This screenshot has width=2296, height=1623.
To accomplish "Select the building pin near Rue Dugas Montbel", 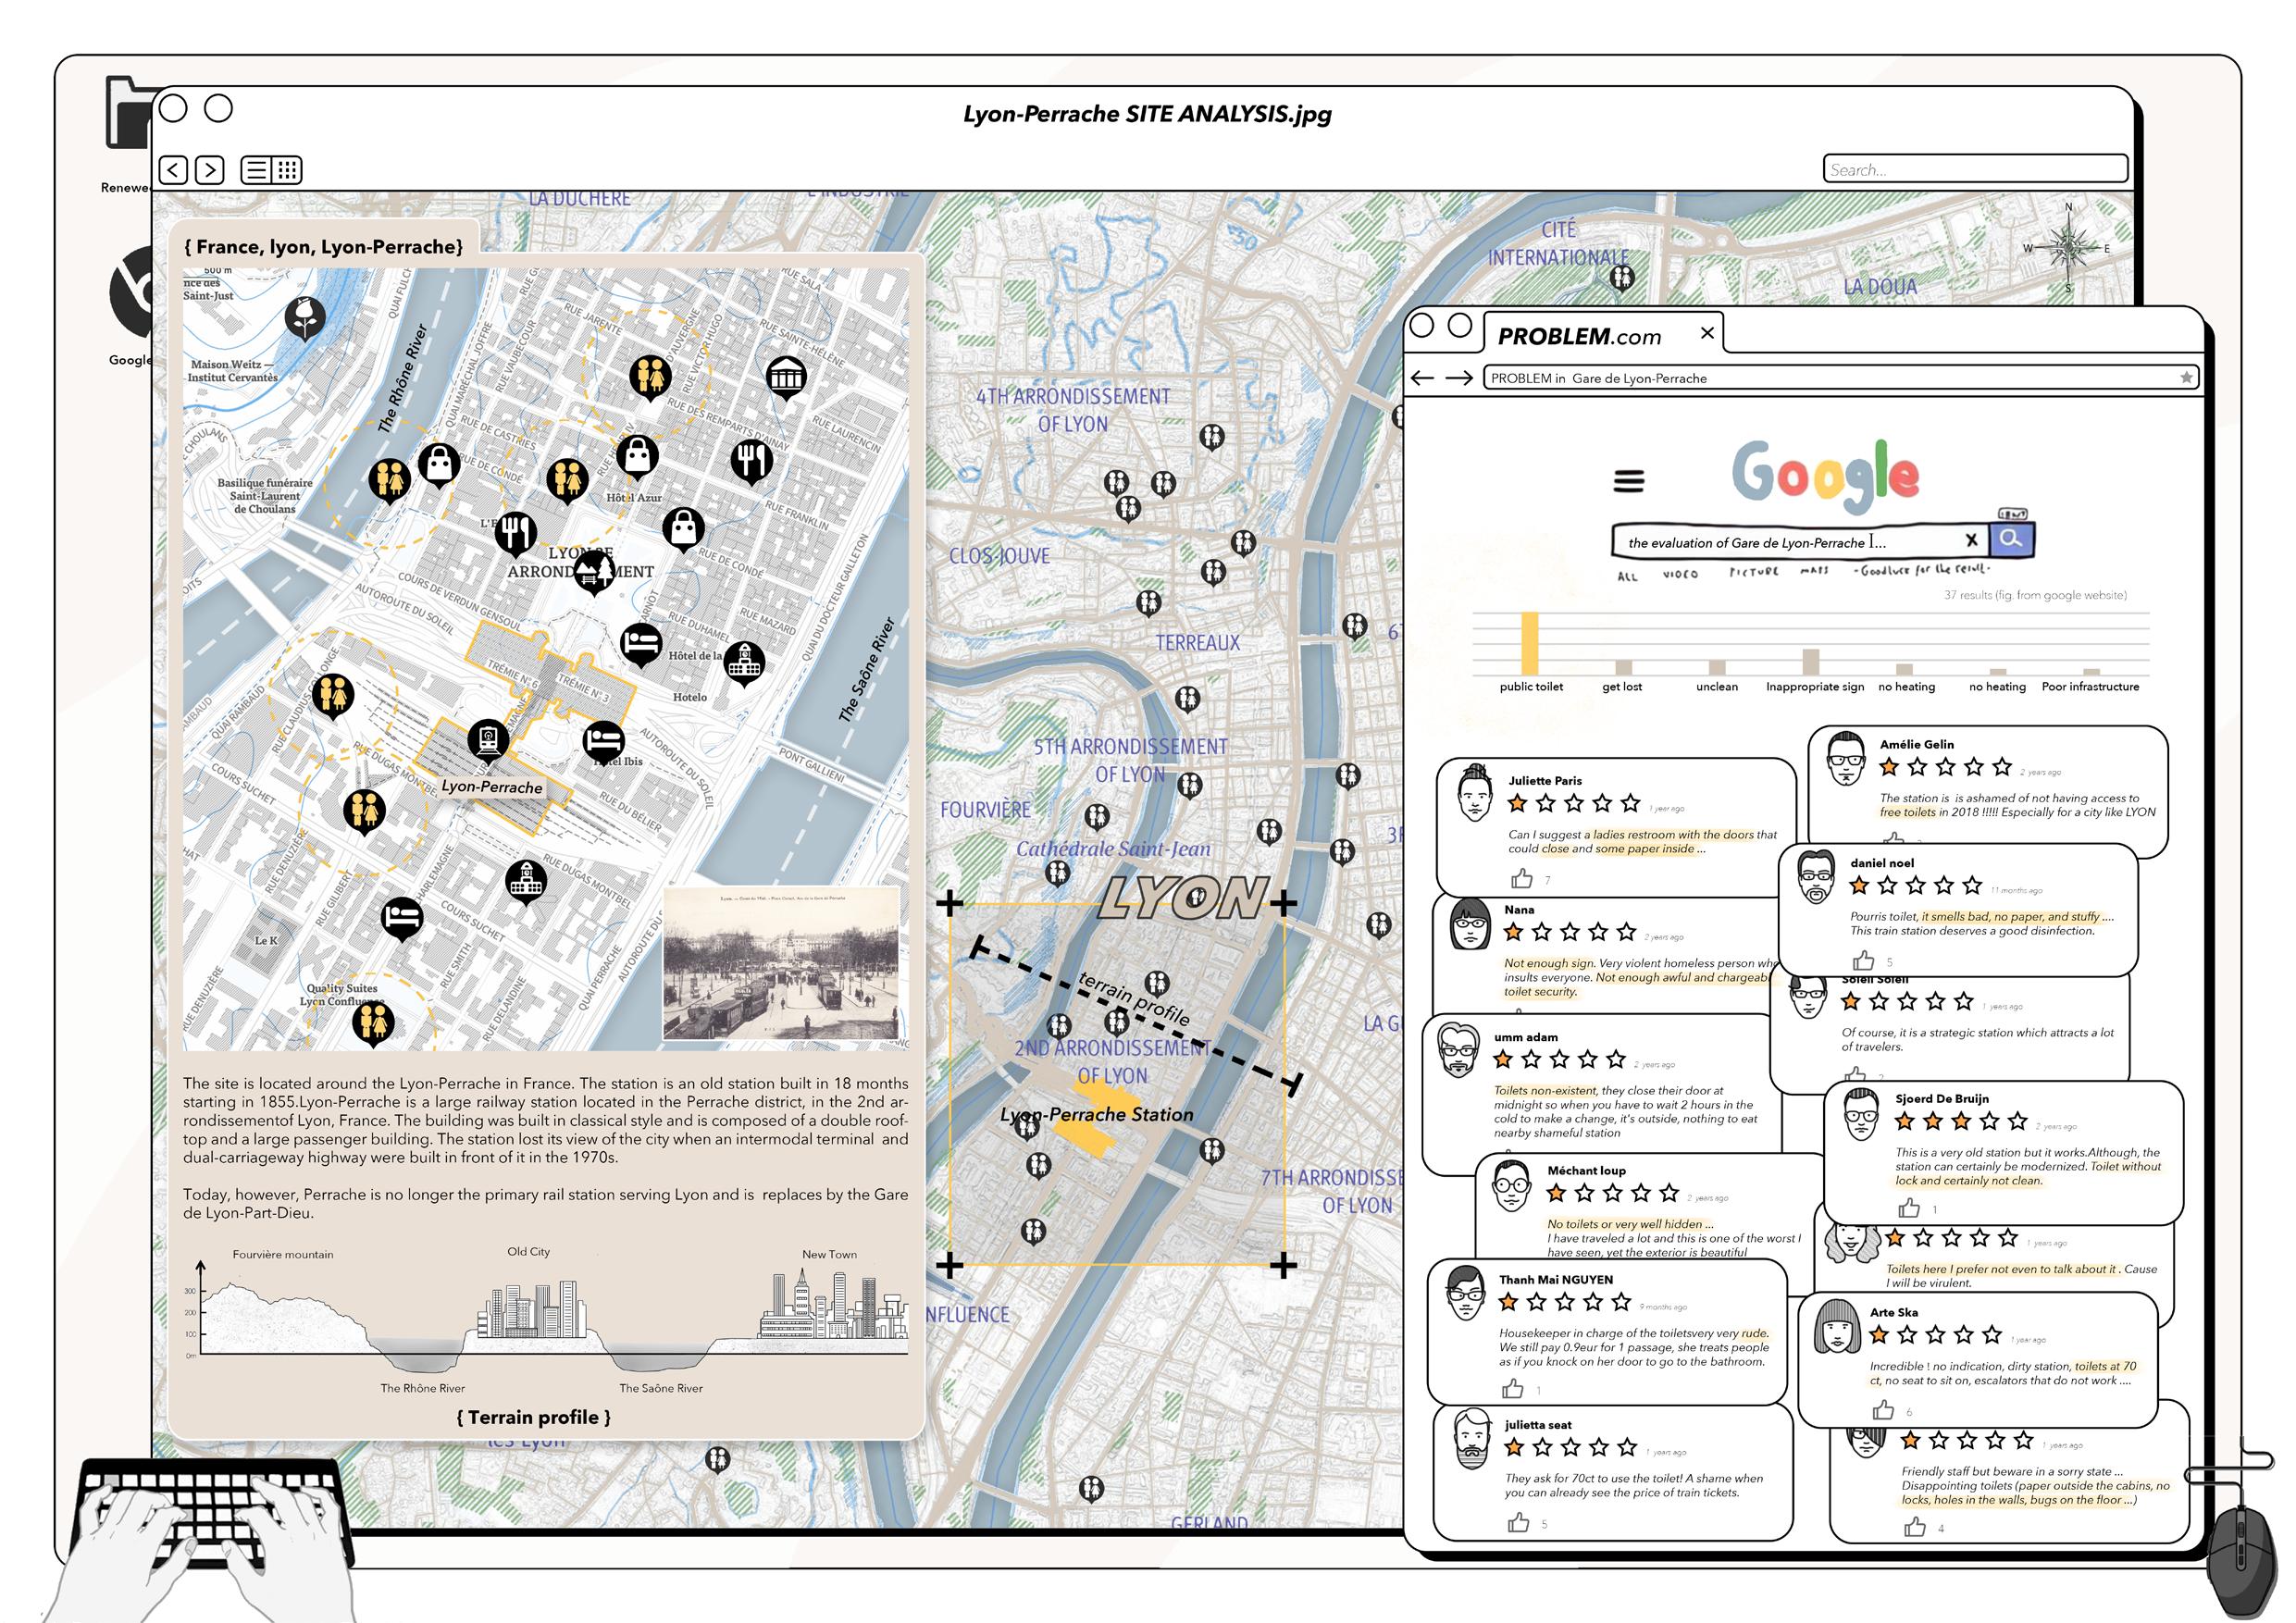I will 526,882.
